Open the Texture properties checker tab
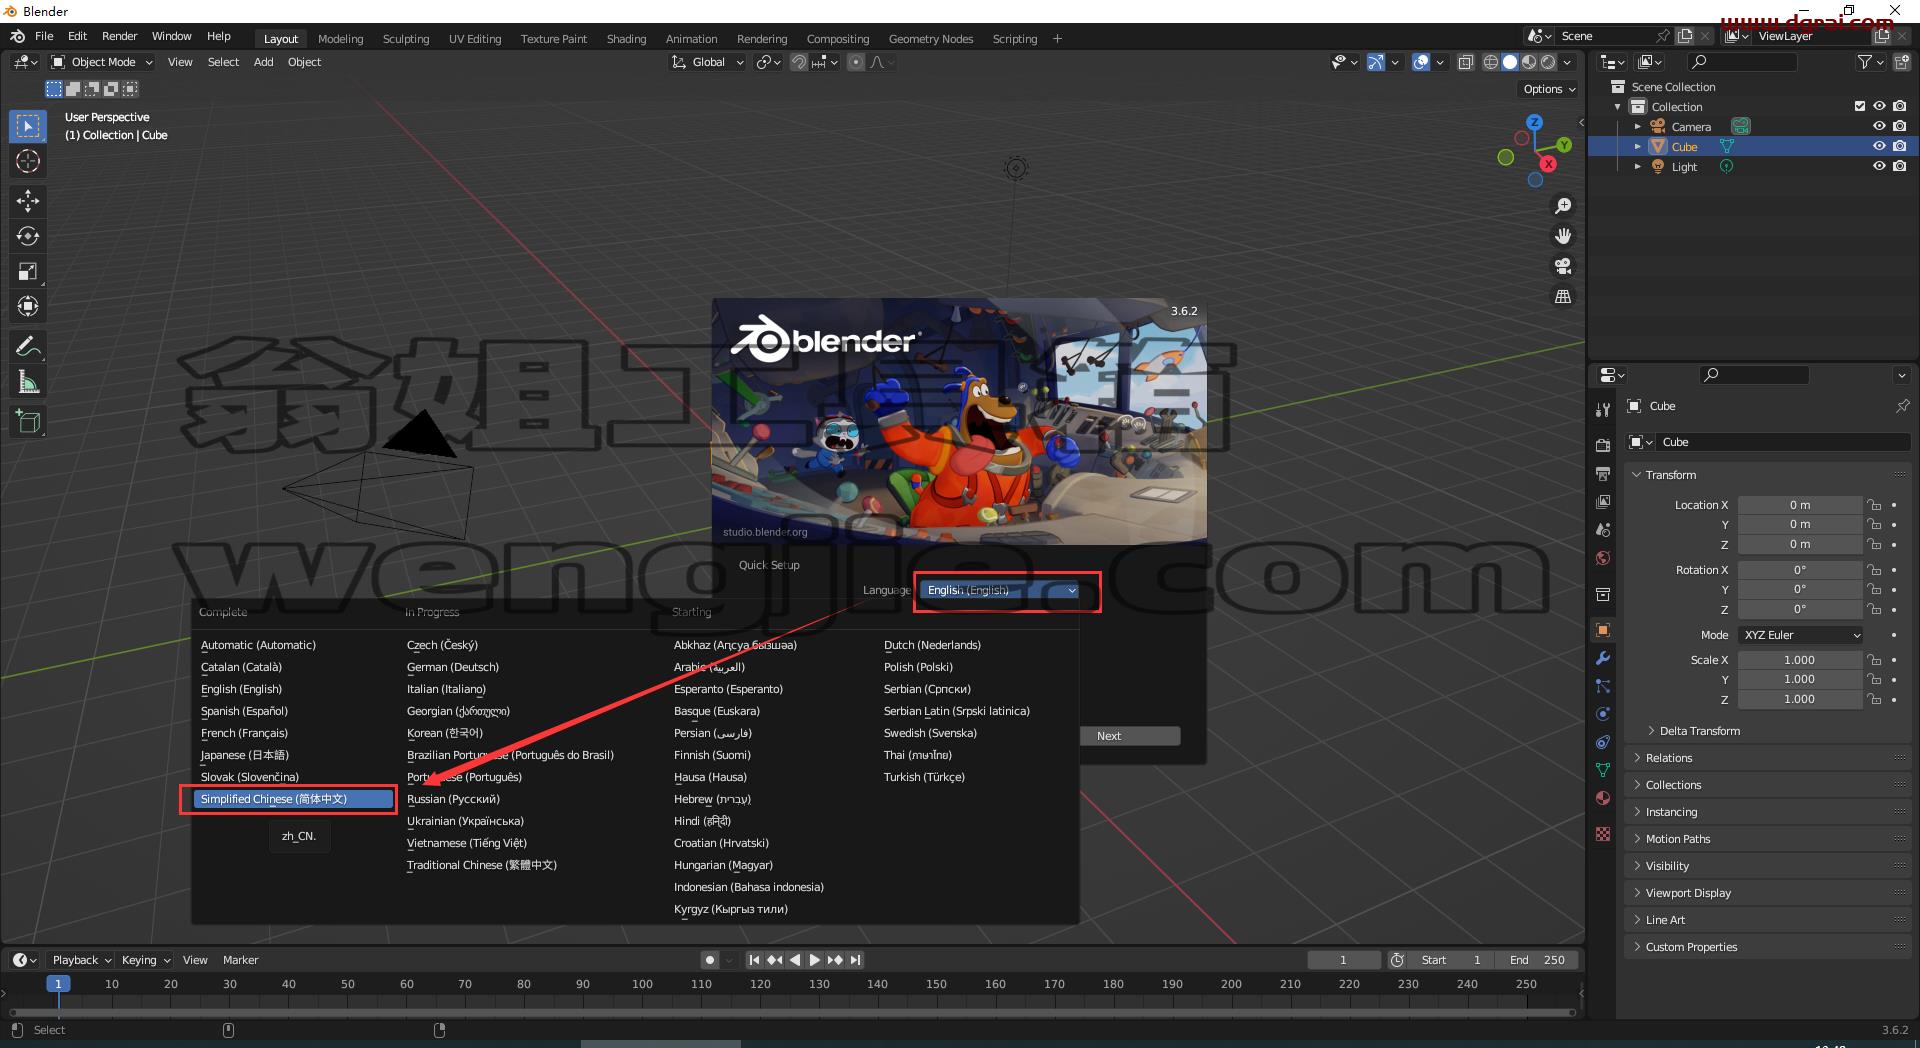The height and width of the screenshot is (1048, 1920). click(x=1603, y=834)
